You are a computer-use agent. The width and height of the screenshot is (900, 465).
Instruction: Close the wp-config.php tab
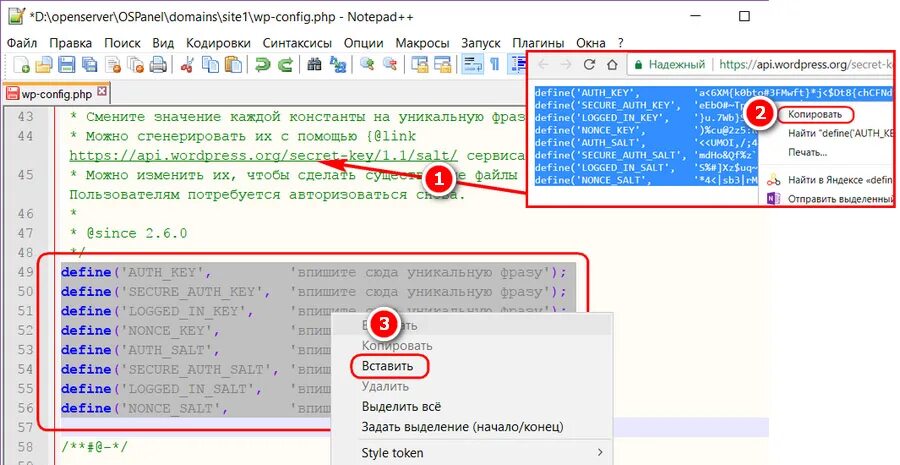click(102, 91)
